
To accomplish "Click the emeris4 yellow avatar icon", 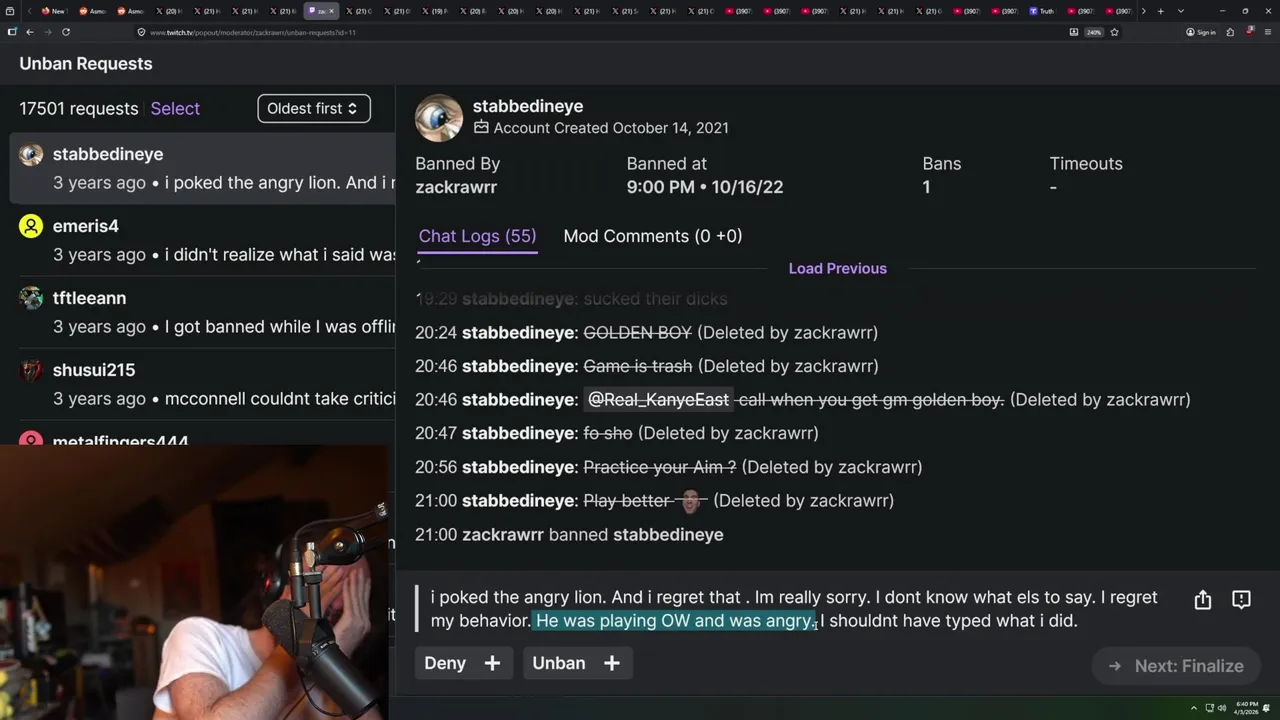I will click(x=31, y=226).
